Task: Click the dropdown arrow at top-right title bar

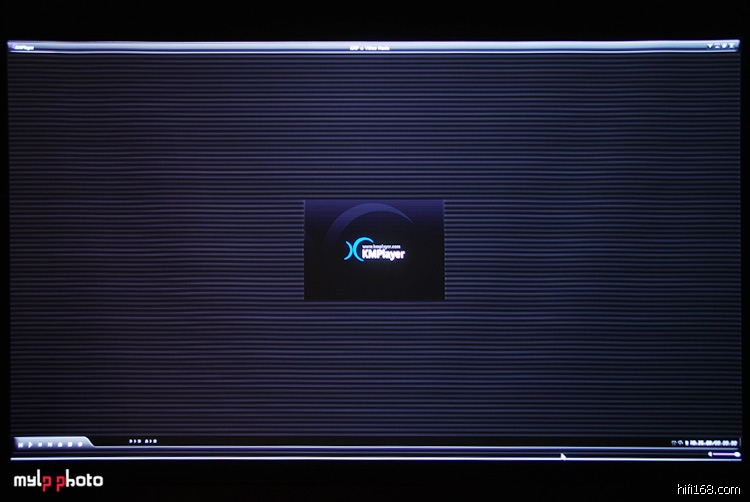Action: (709, 47)
